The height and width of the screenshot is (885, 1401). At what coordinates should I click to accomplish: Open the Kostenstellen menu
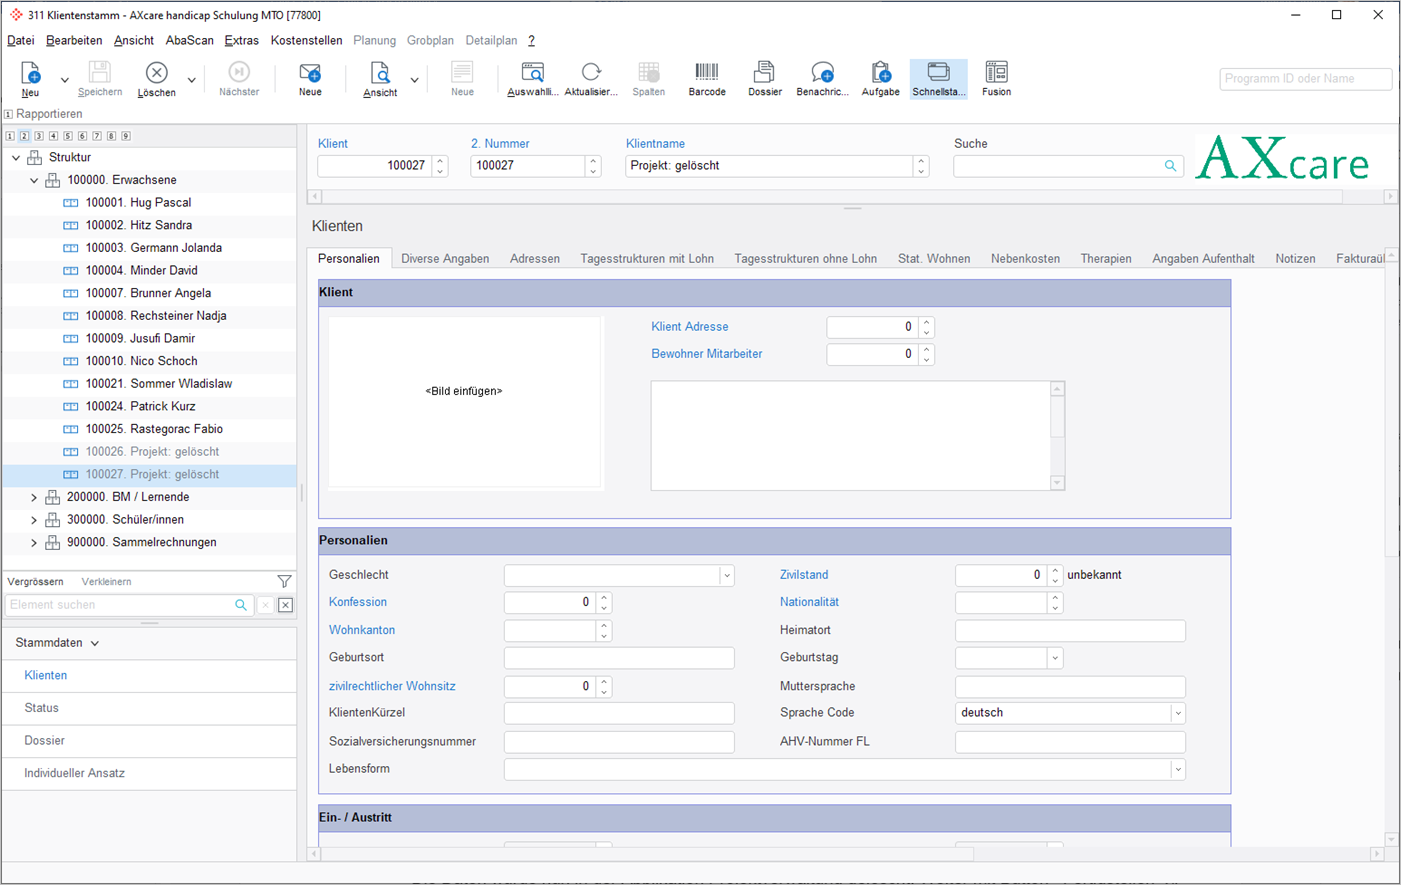(x=306, y=41)
